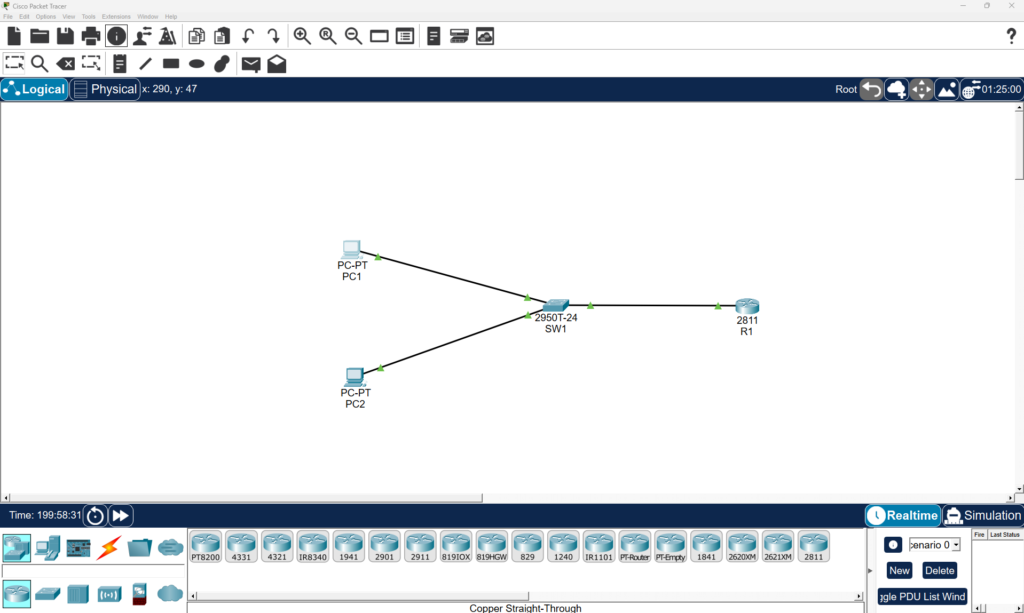Screen dimensions: 1024x613
Task: Delete the current scenario
Action: tap(940, 570)
